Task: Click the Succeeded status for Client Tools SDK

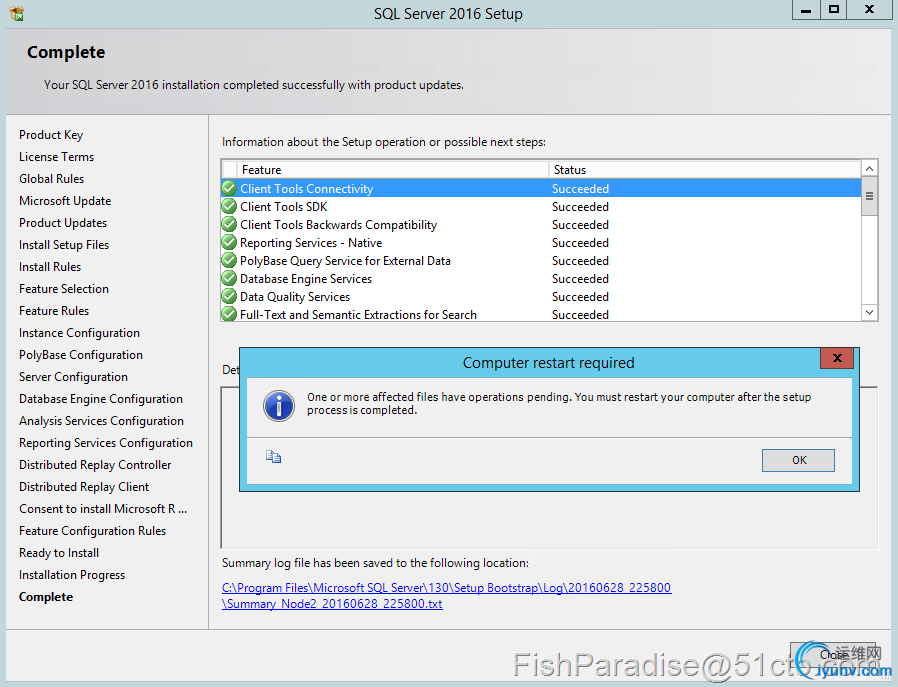Action: point(580,207)
